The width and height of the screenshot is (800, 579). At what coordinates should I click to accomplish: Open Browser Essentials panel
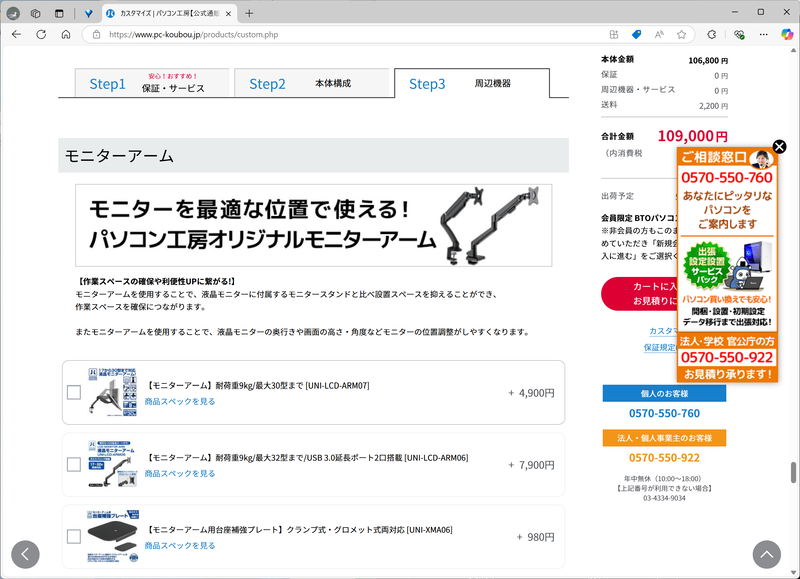point(739,33)
